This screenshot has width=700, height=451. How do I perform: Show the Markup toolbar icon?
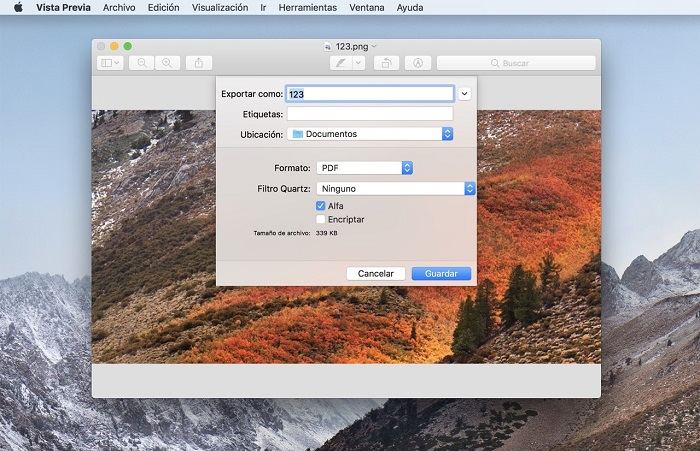(417, 63)
